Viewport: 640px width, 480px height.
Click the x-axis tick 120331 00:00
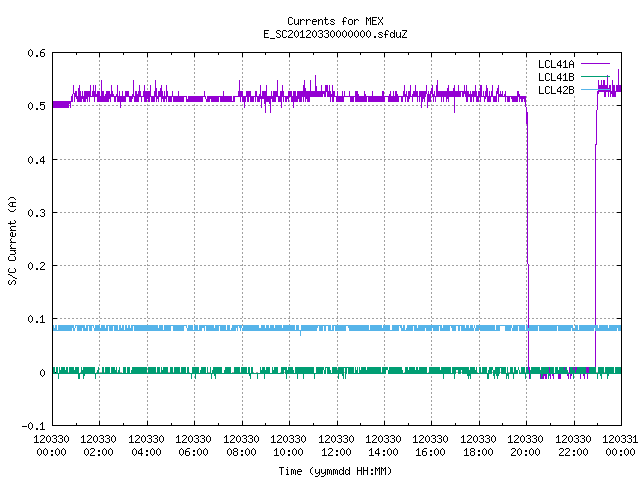[x=620, y=446]
